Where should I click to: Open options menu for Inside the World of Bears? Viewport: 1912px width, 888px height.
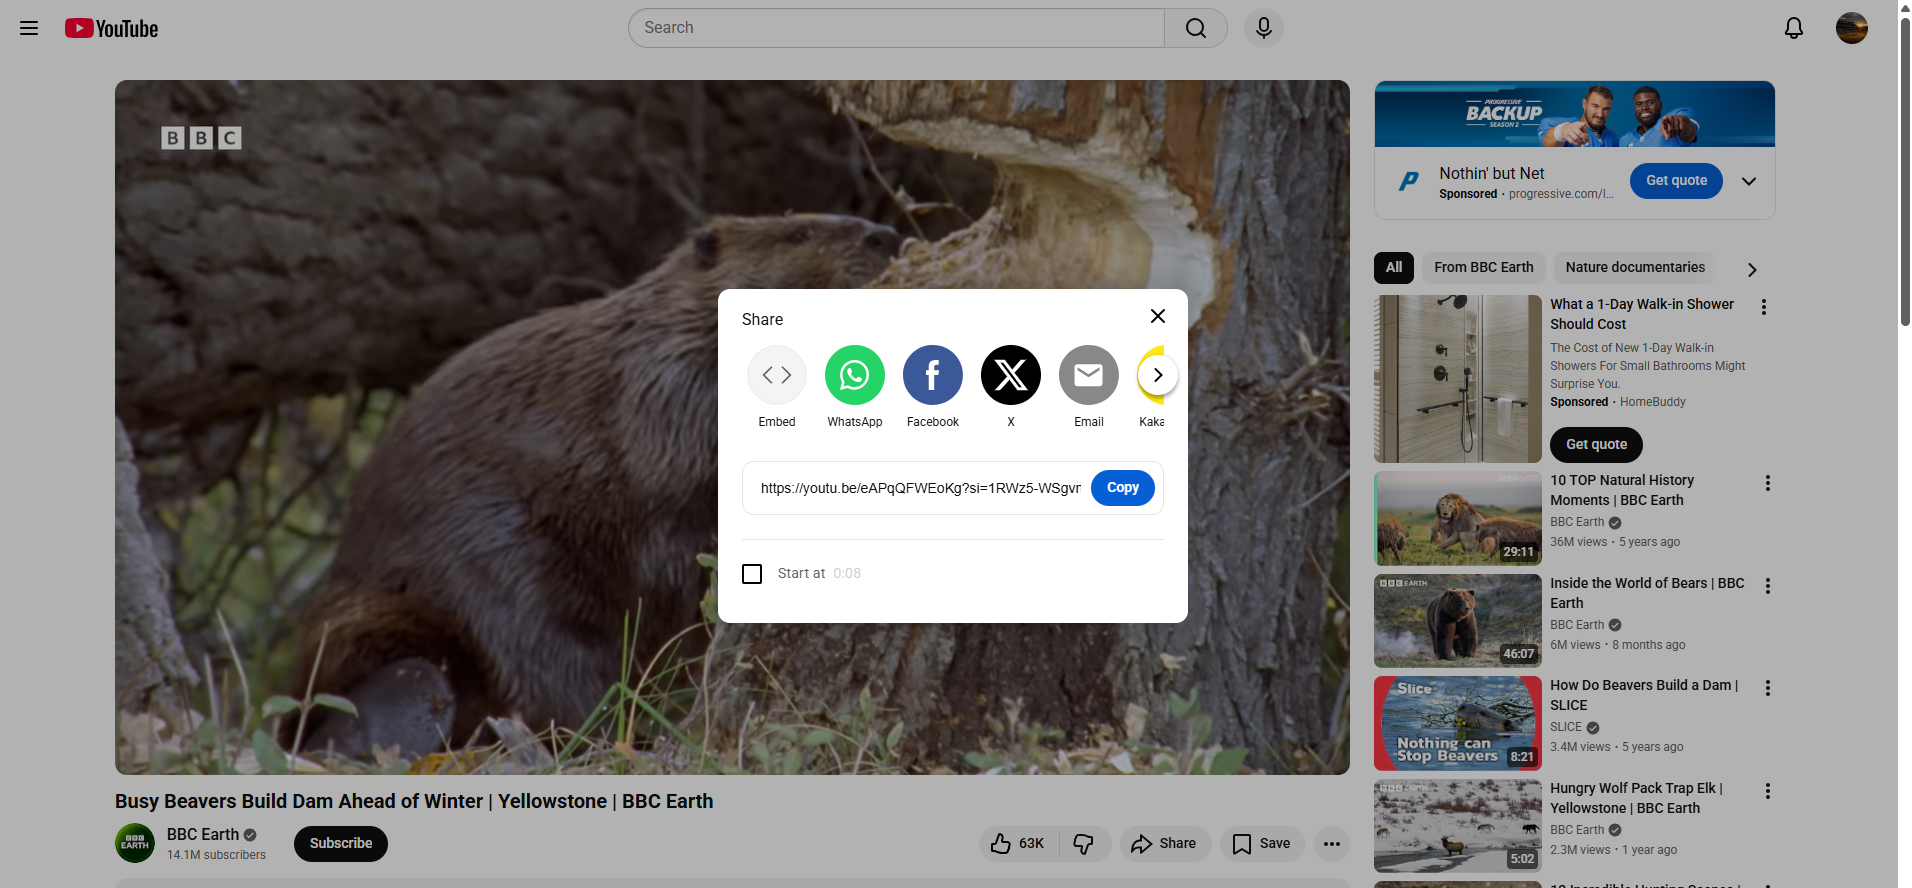(x=1767, y=586)
